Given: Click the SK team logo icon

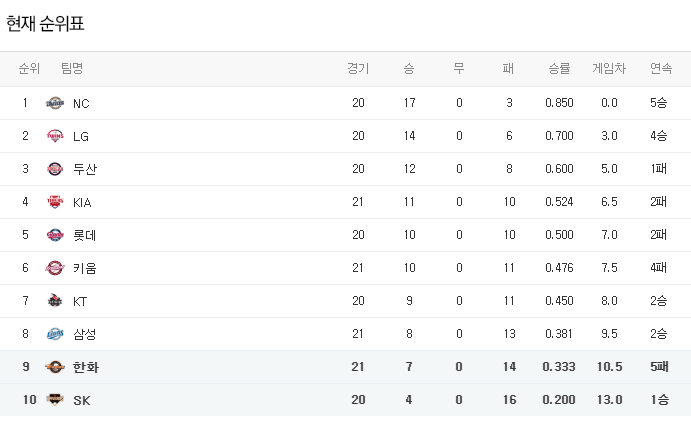Looking at the screenshot, I should (54, 400).
